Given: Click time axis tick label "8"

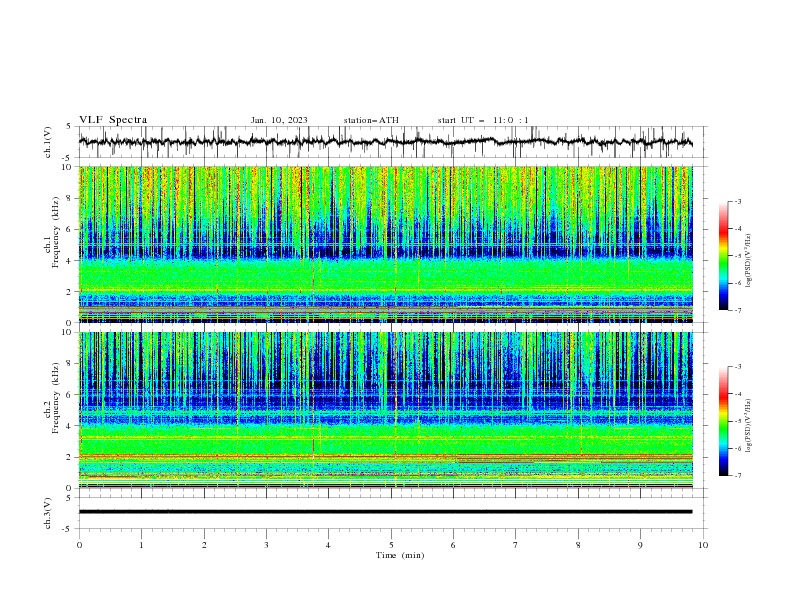Looking at the screenshot, I should click(578, 545).
